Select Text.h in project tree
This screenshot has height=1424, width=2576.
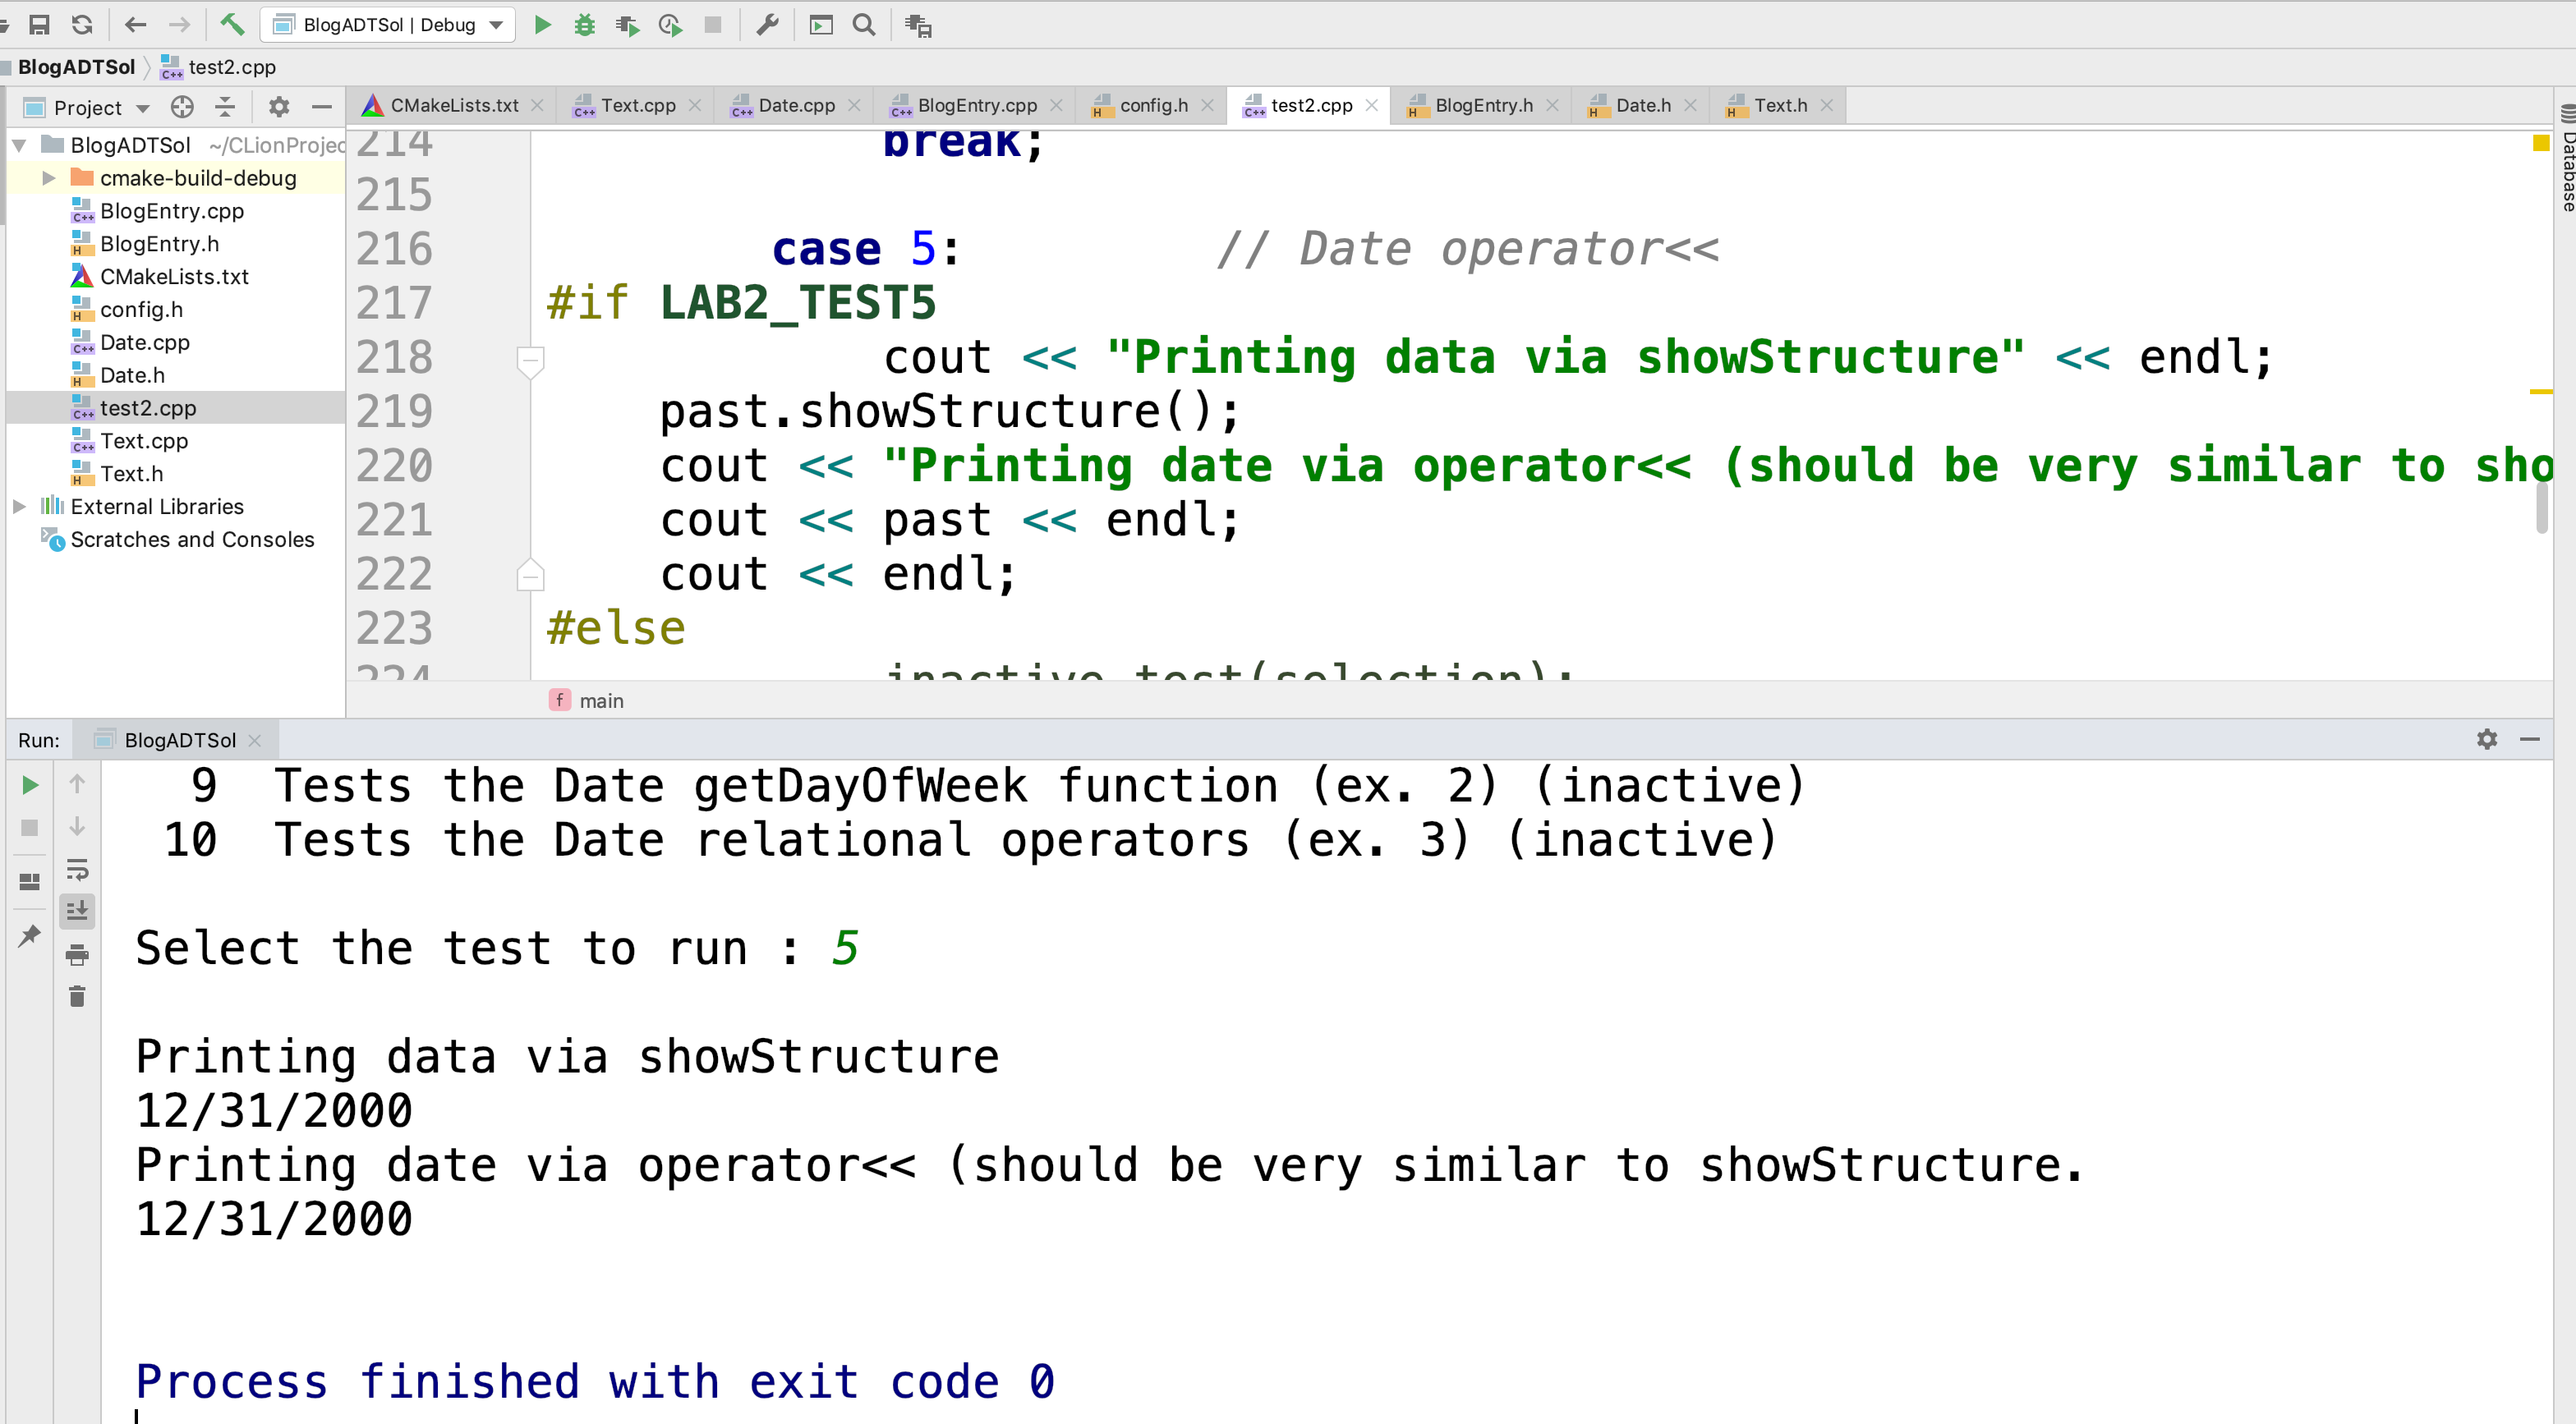click(x=131, y=474)
